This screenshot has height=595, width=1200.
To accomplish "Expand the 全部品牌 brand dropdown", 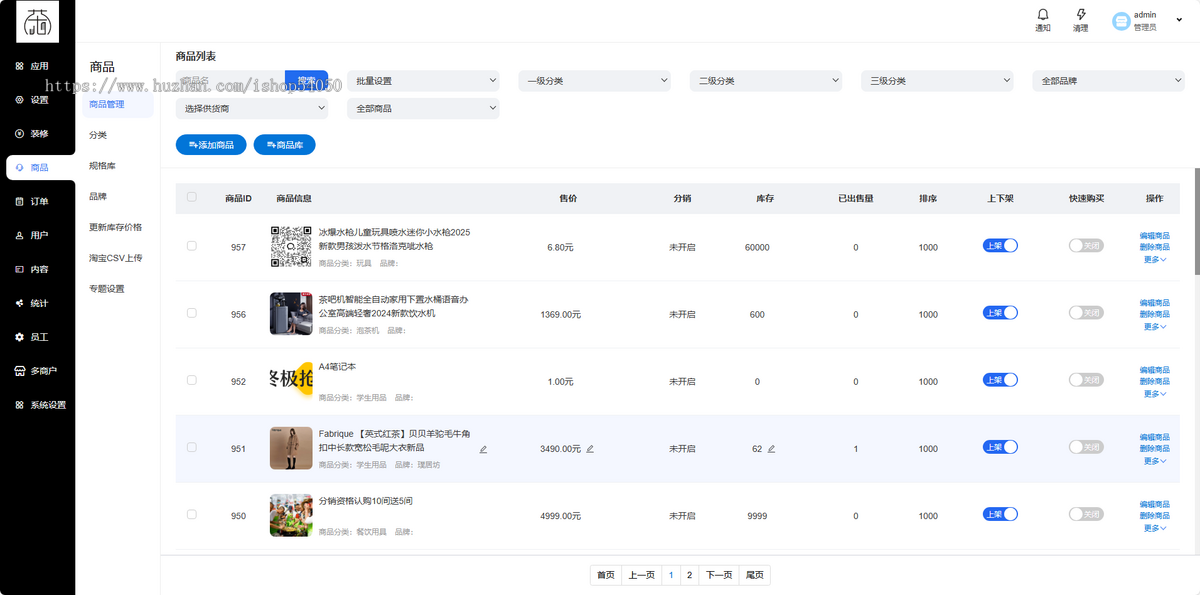I will point(1108,80).
